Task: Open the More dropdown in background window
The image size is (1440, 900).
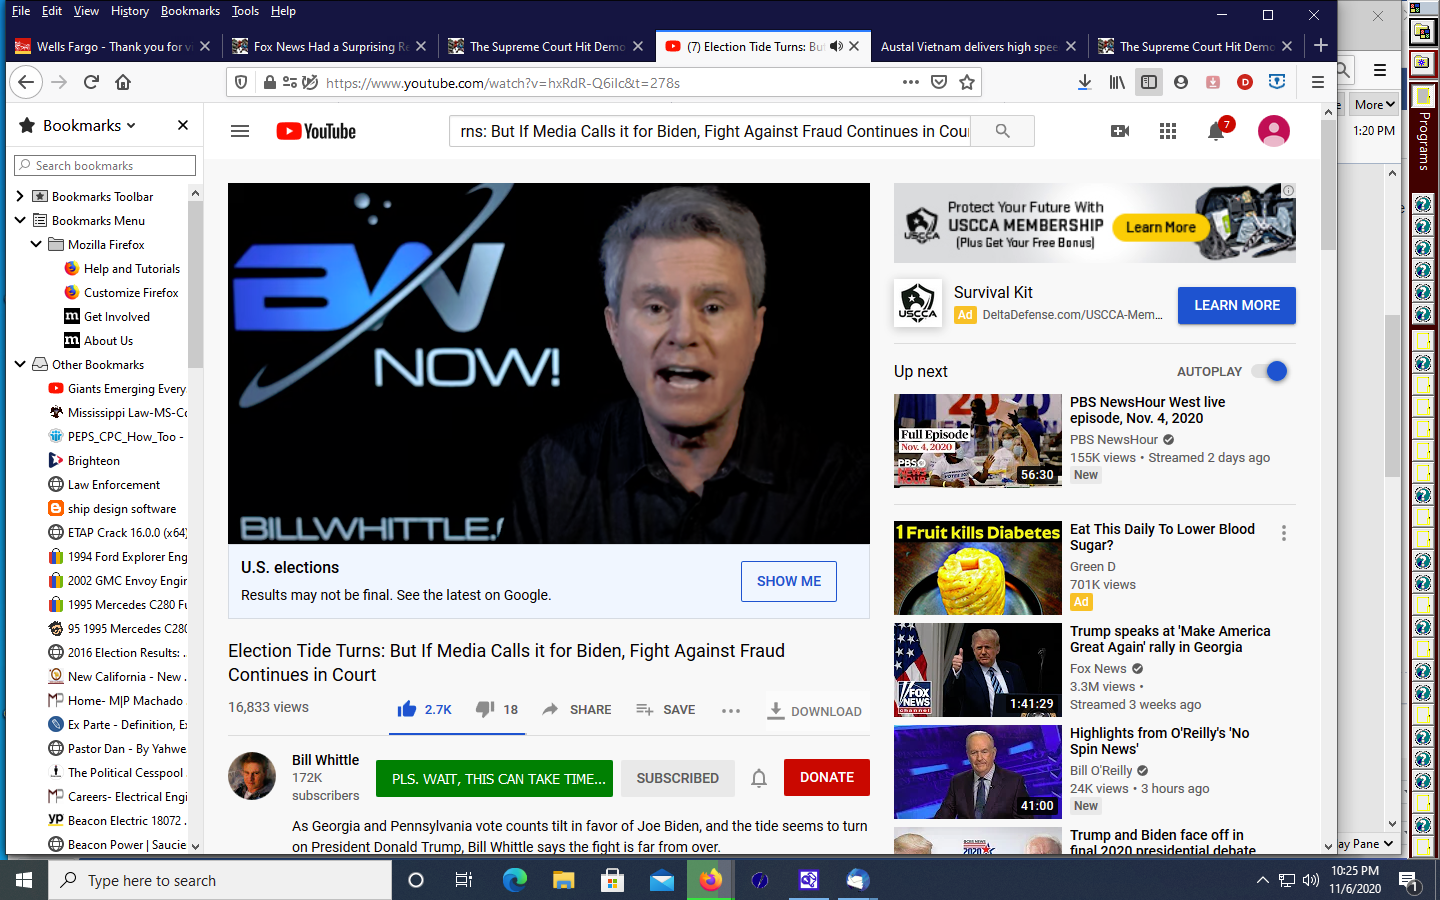Action: pos(1374,104)
